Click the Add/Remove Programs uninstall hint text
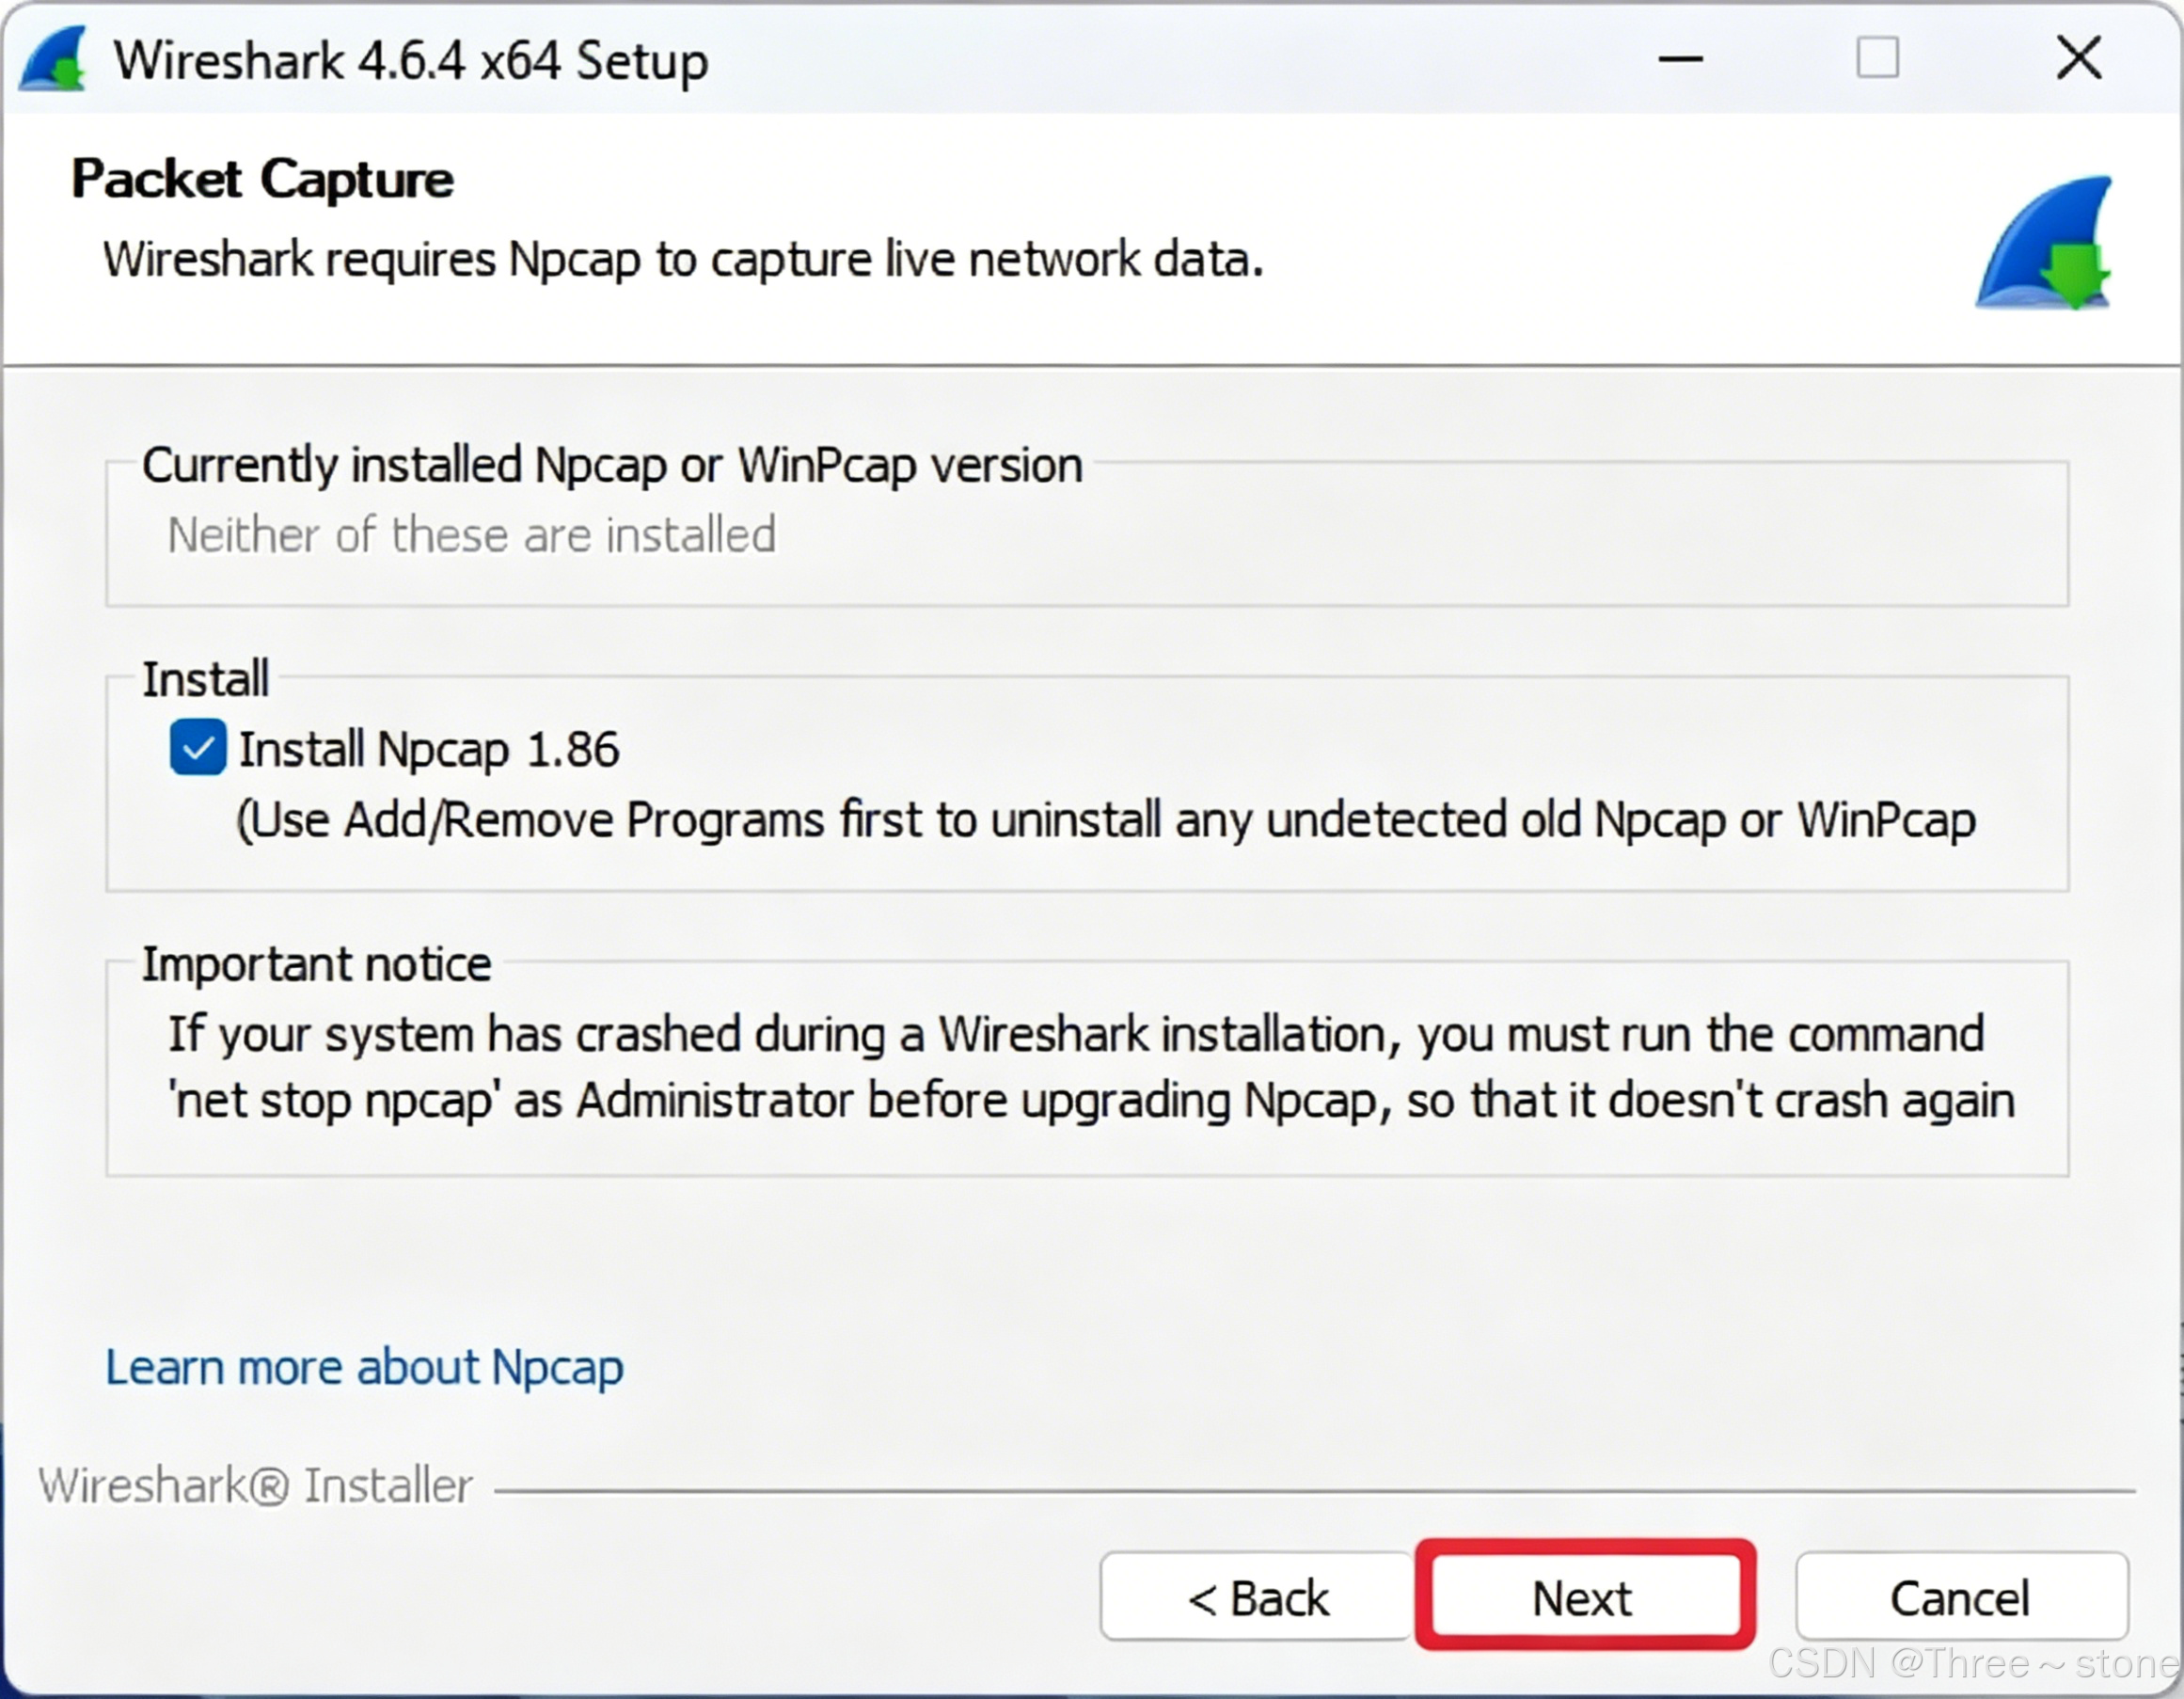 coord(1105,820)
